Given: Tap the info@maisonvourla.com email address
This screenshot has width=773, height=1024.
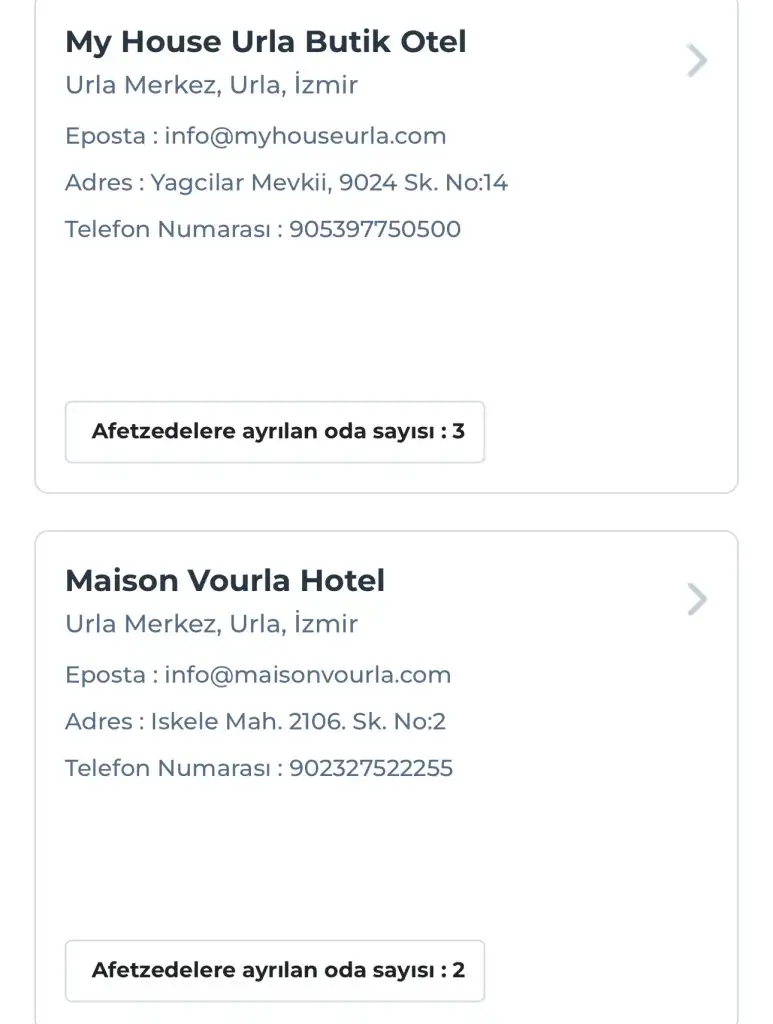Looking at the screenshot, I should pyautogui.click(x=308, y=675).
